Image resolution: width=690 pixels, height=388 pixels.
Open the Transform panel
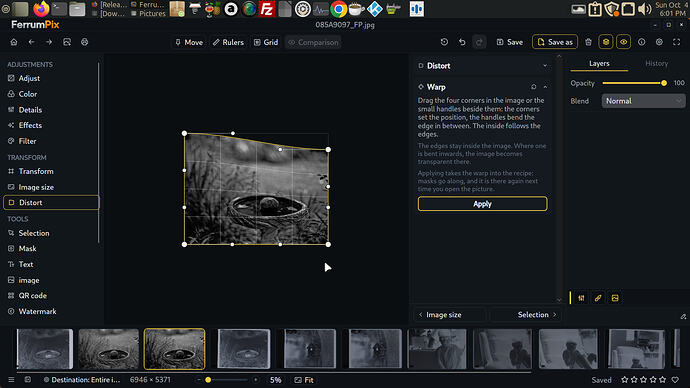coord(51,172)
